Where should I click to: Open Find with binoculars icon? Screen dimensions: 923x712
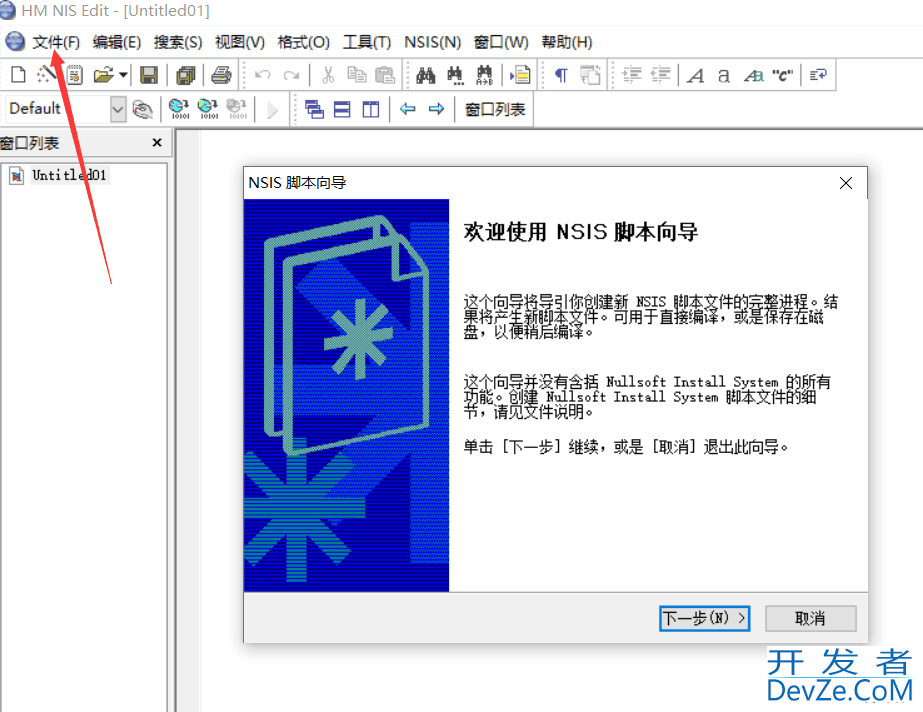click(426, 75)
